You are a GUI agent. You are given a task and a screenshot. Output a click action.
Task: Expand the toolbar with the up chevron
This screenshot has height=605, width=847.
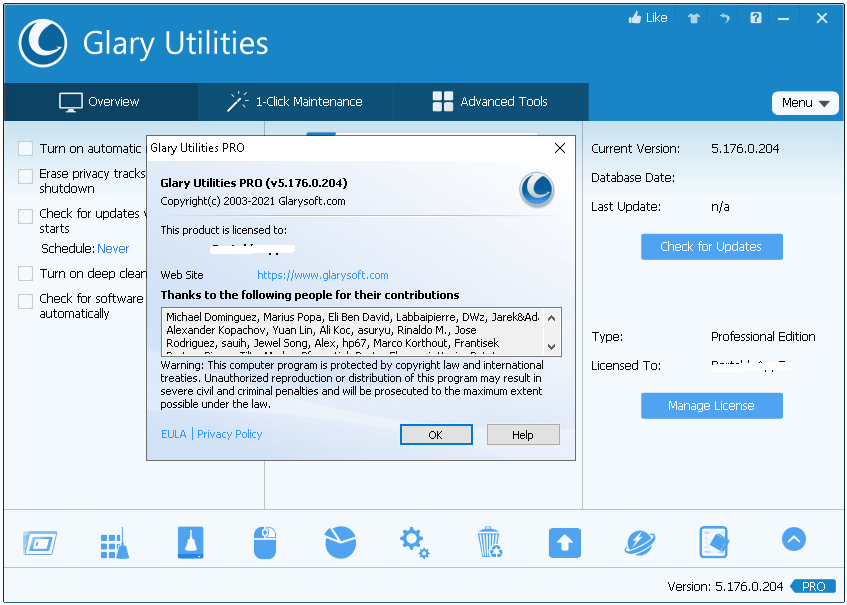coord(794,539)
